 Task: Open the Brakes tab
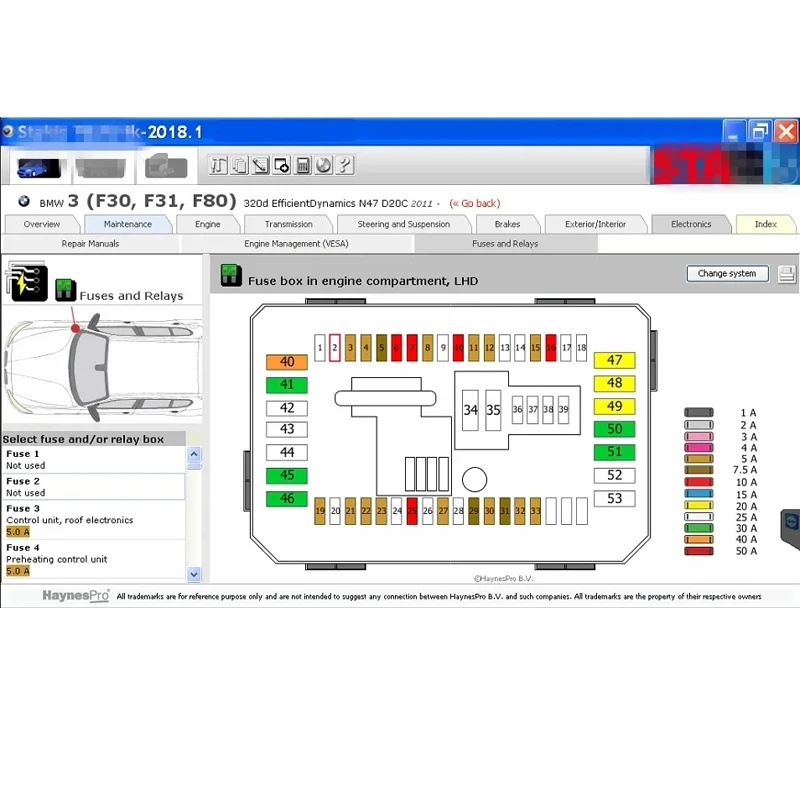click(507, 224)
